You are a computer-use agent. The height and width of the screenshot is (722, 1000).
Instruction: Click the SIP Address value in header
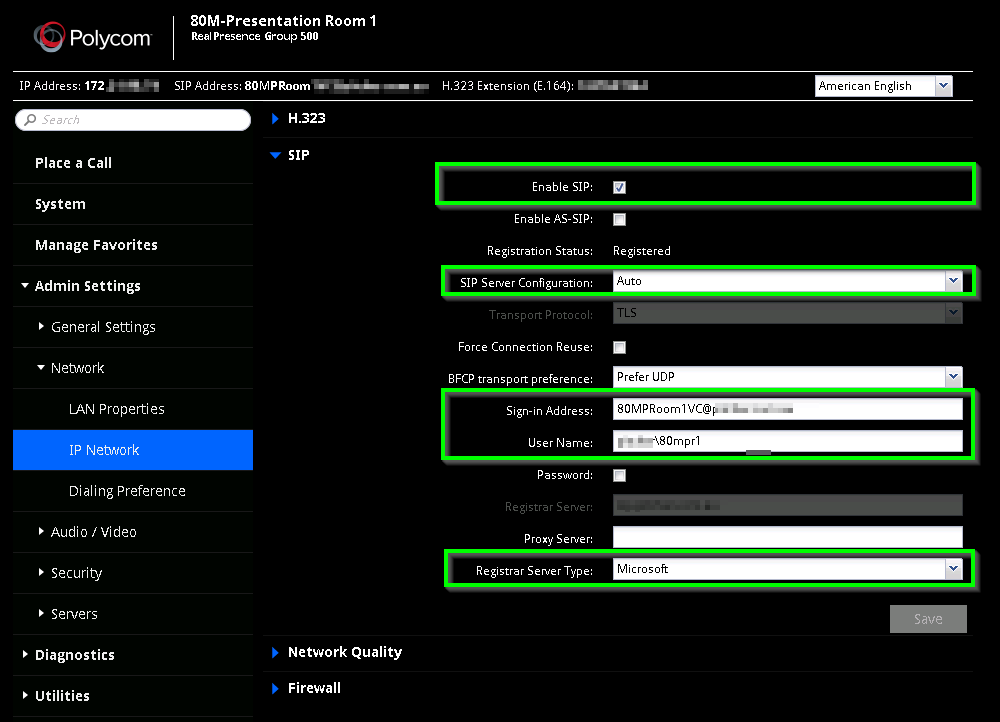[x=337, y=86]
